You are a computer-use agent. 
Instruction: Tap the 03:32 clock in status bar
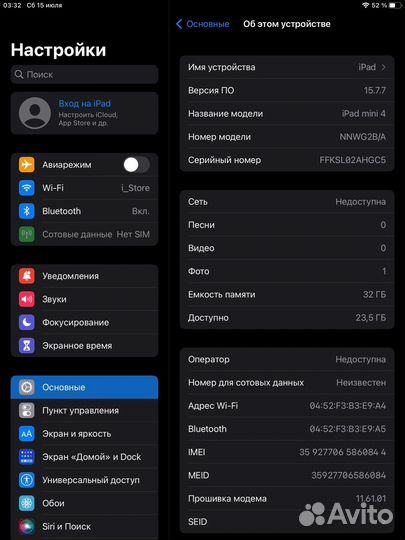point(12,6)
